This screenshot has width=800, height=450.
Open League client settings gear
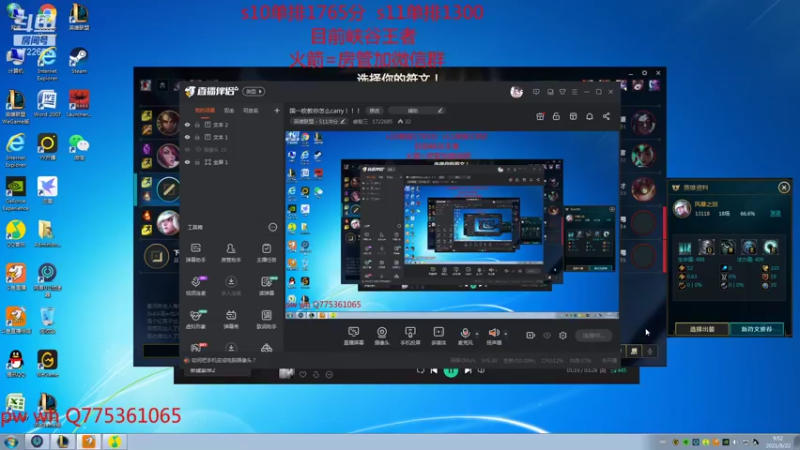click(x=644, y=73)
